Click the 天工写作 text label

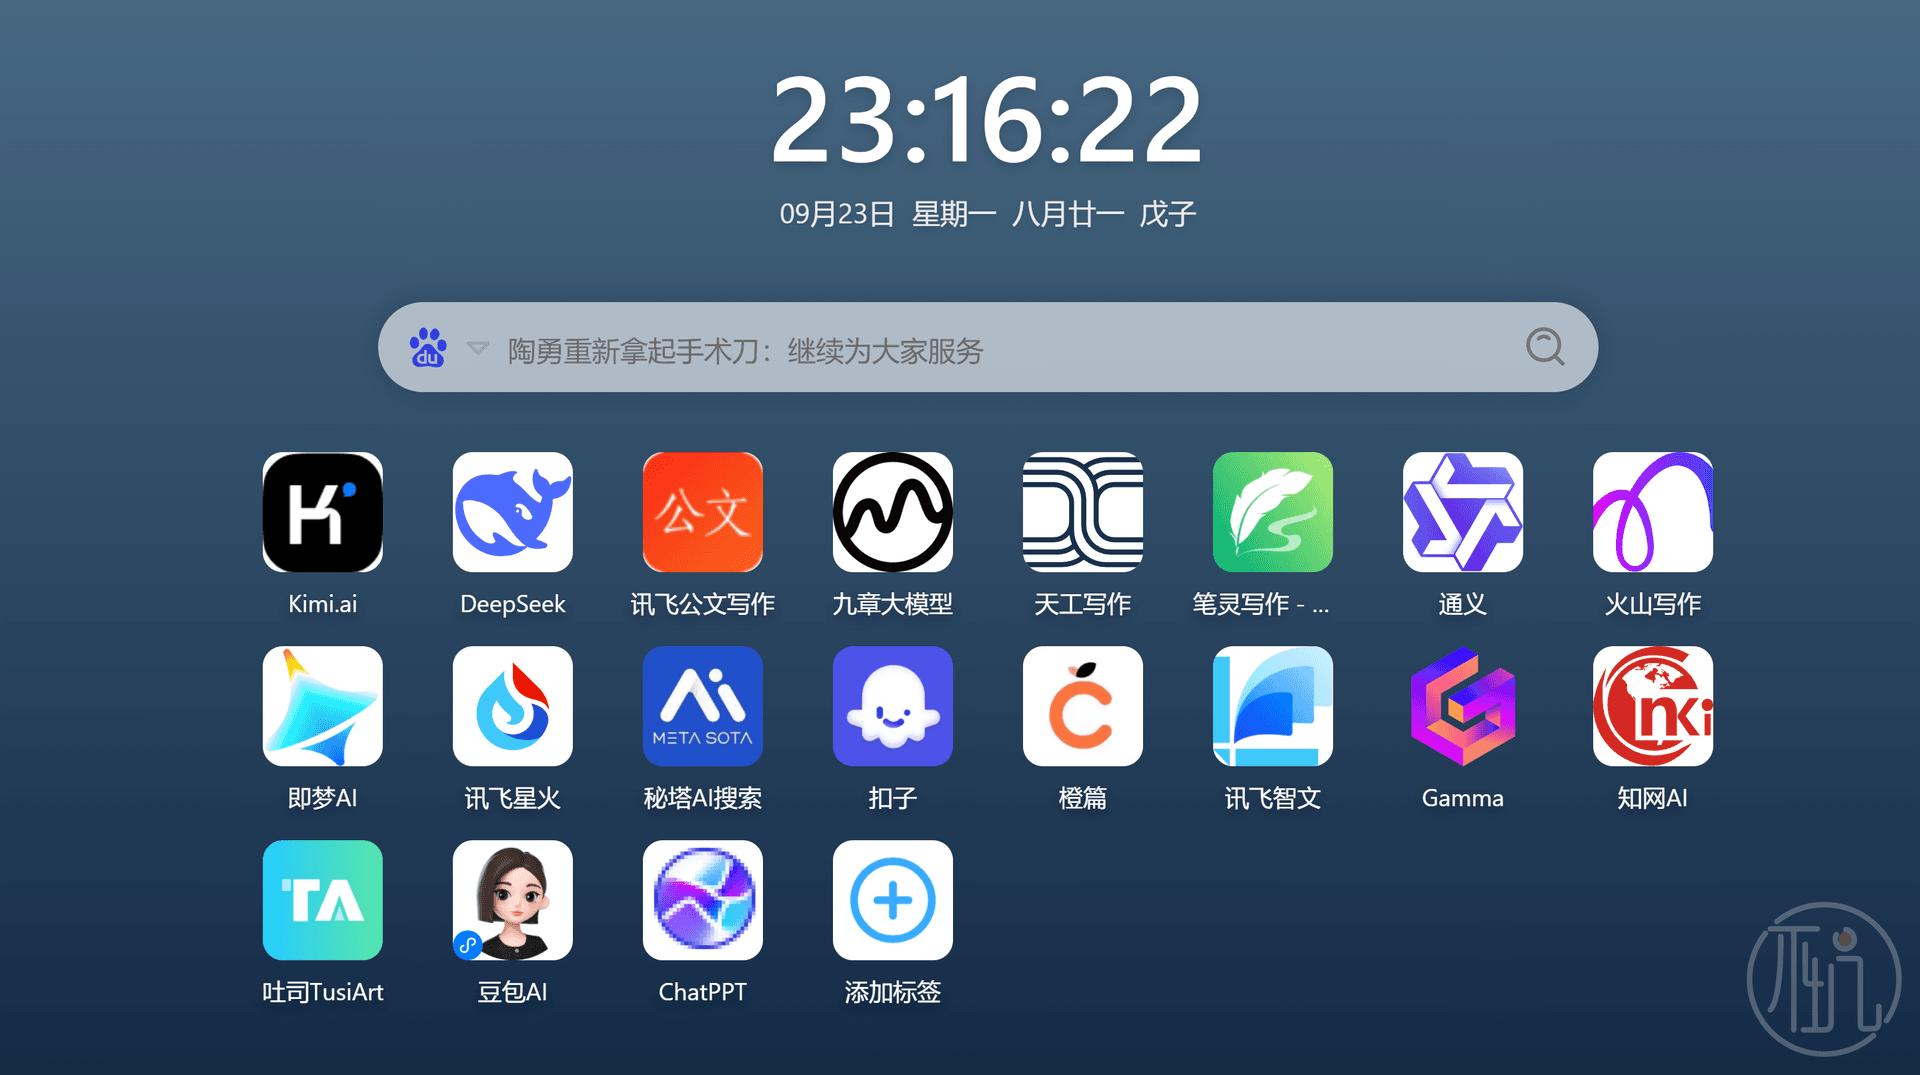click(1082, 604)
